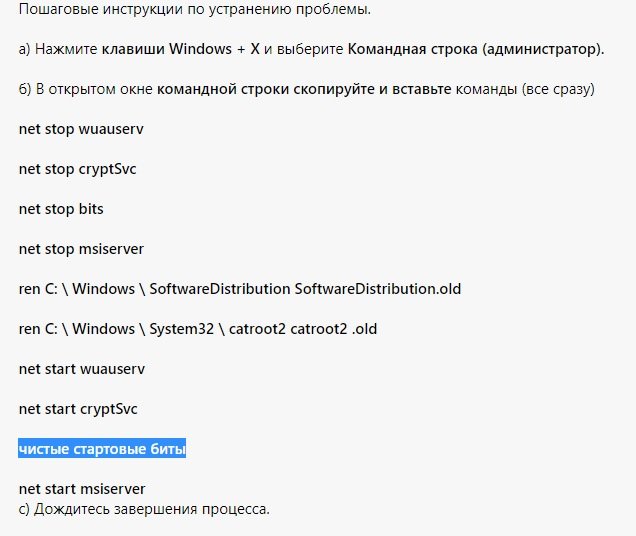Viewport: 636px width, 536px height.
Task: Click the final line "Дождитесь завершения процесса"
Action: [151, 509]
